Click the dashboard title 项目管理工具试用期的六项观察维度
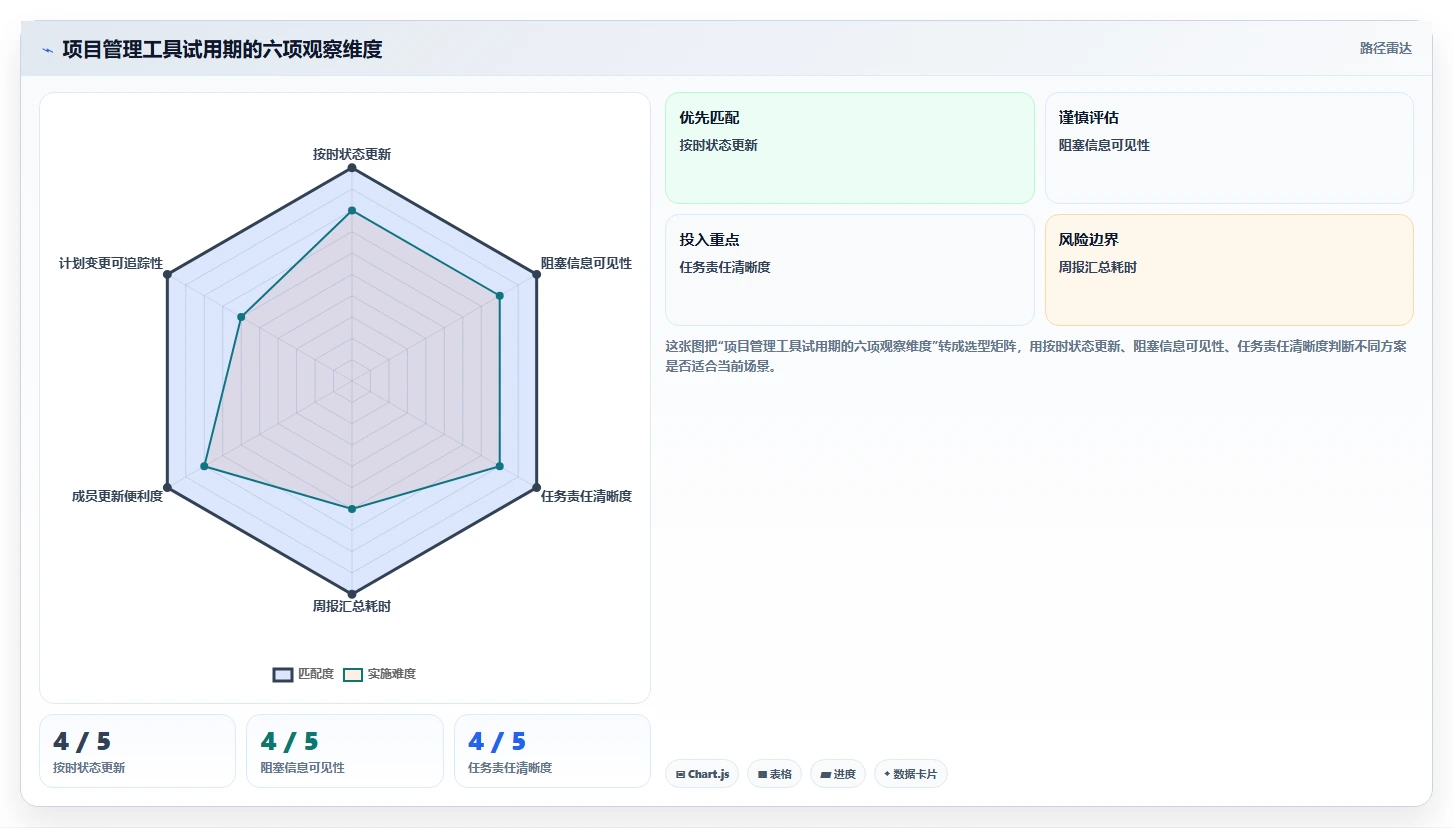 point(222,49)
